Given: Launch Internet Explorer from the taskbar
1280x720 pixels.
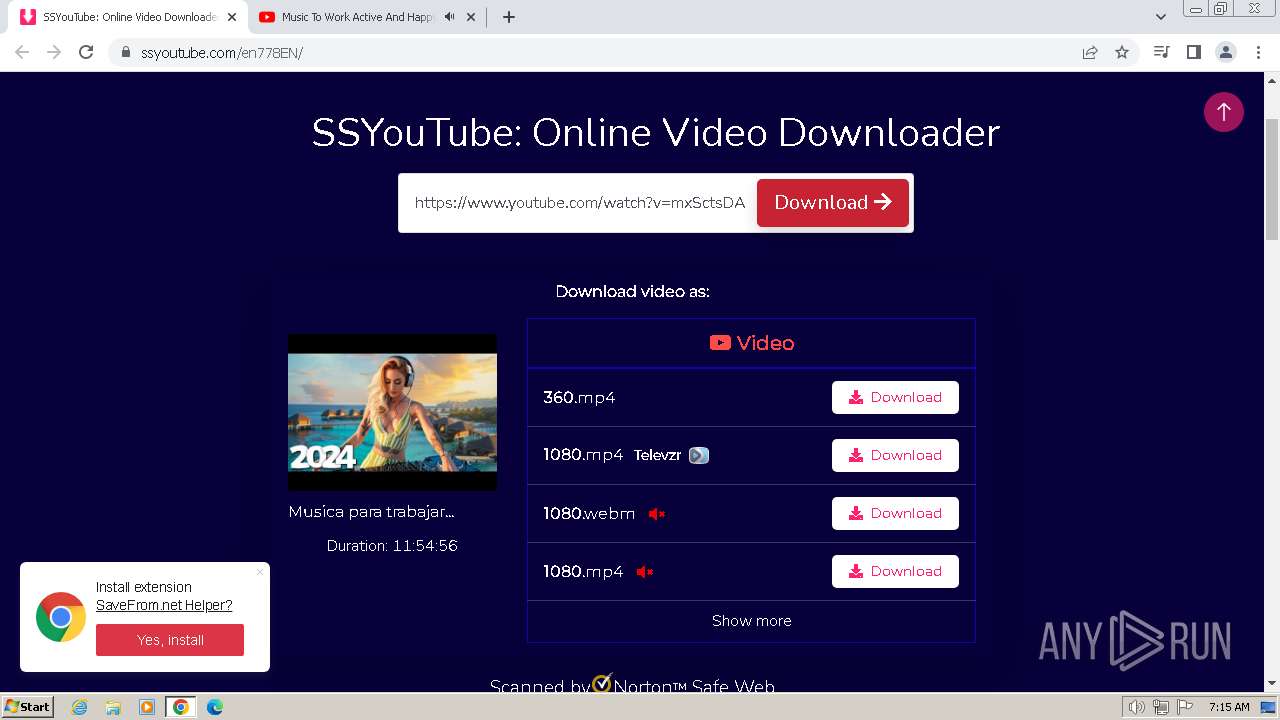Looking at the screenshot, I should [x=80, y=707].
